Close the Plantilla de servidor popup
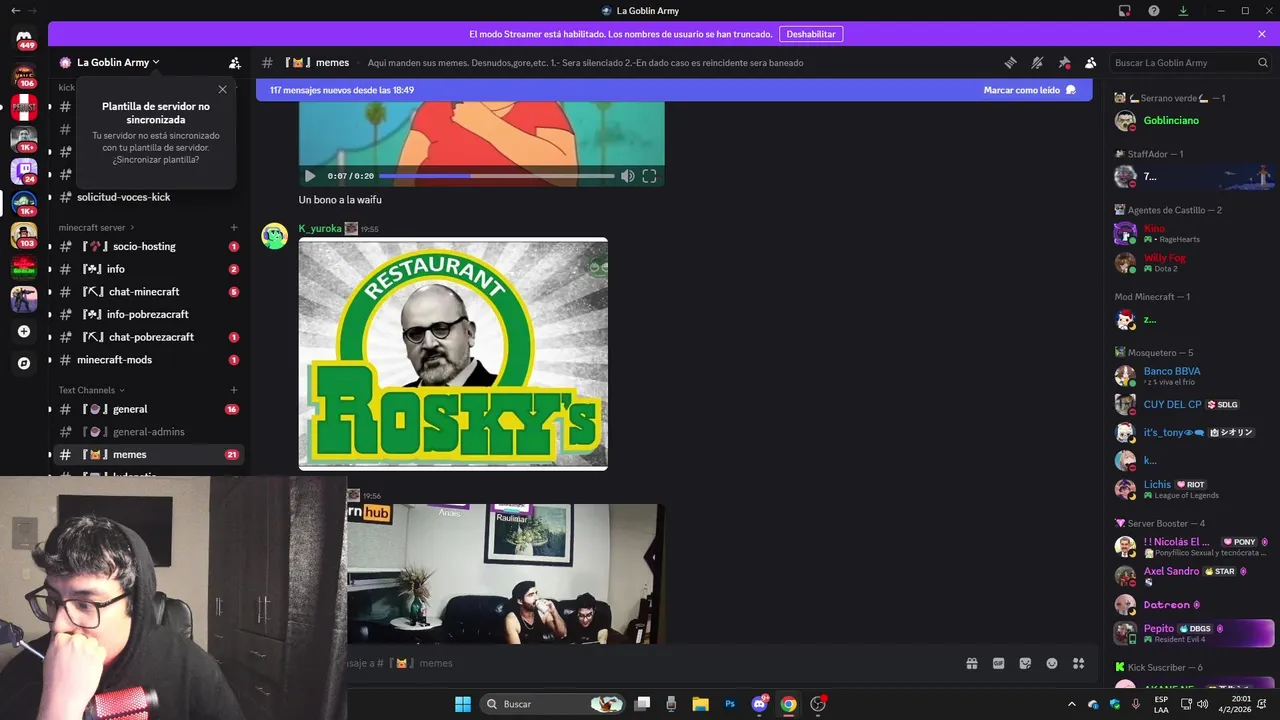 click(222, 89)
